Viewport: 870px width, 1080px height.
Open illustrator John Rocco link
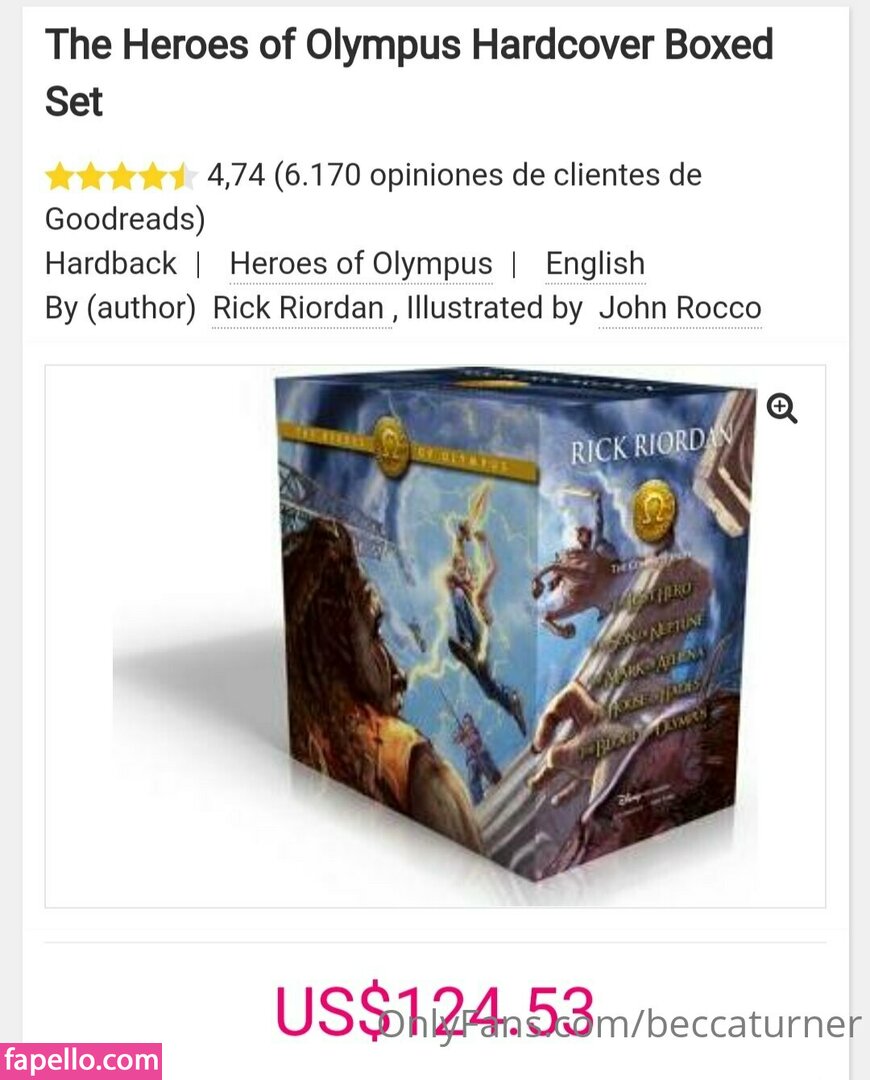(x=680, y=308)
